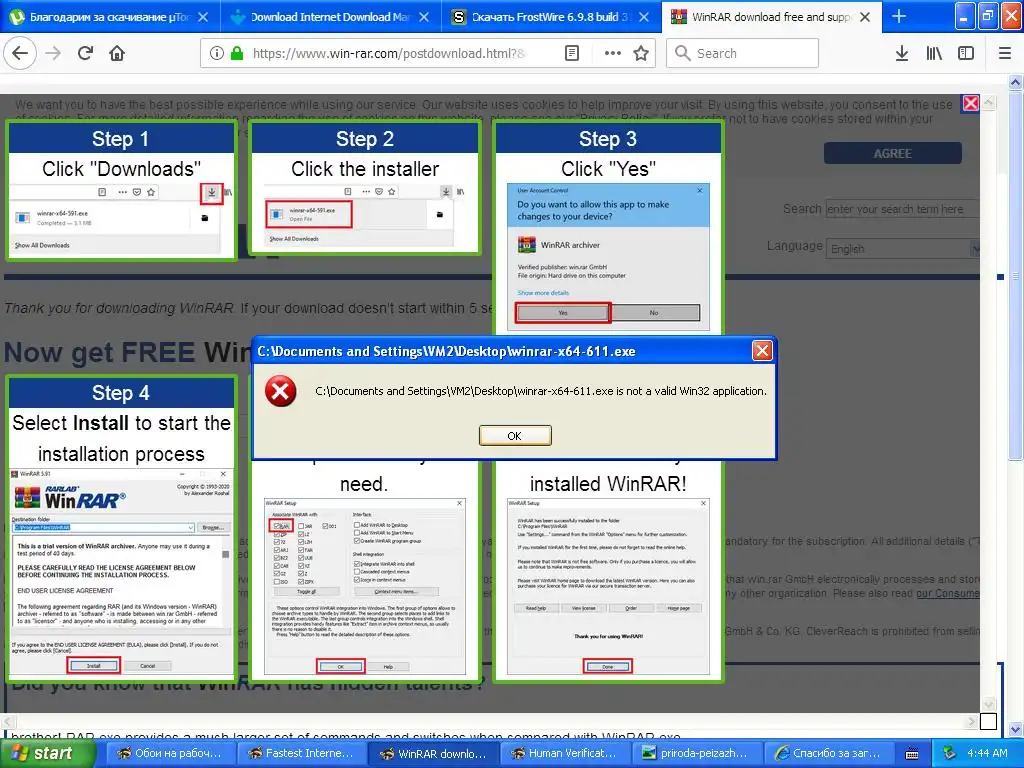The image size is (1024, 768).
Task: Switch to the µTorrent download tab
Action: point(109,17)
